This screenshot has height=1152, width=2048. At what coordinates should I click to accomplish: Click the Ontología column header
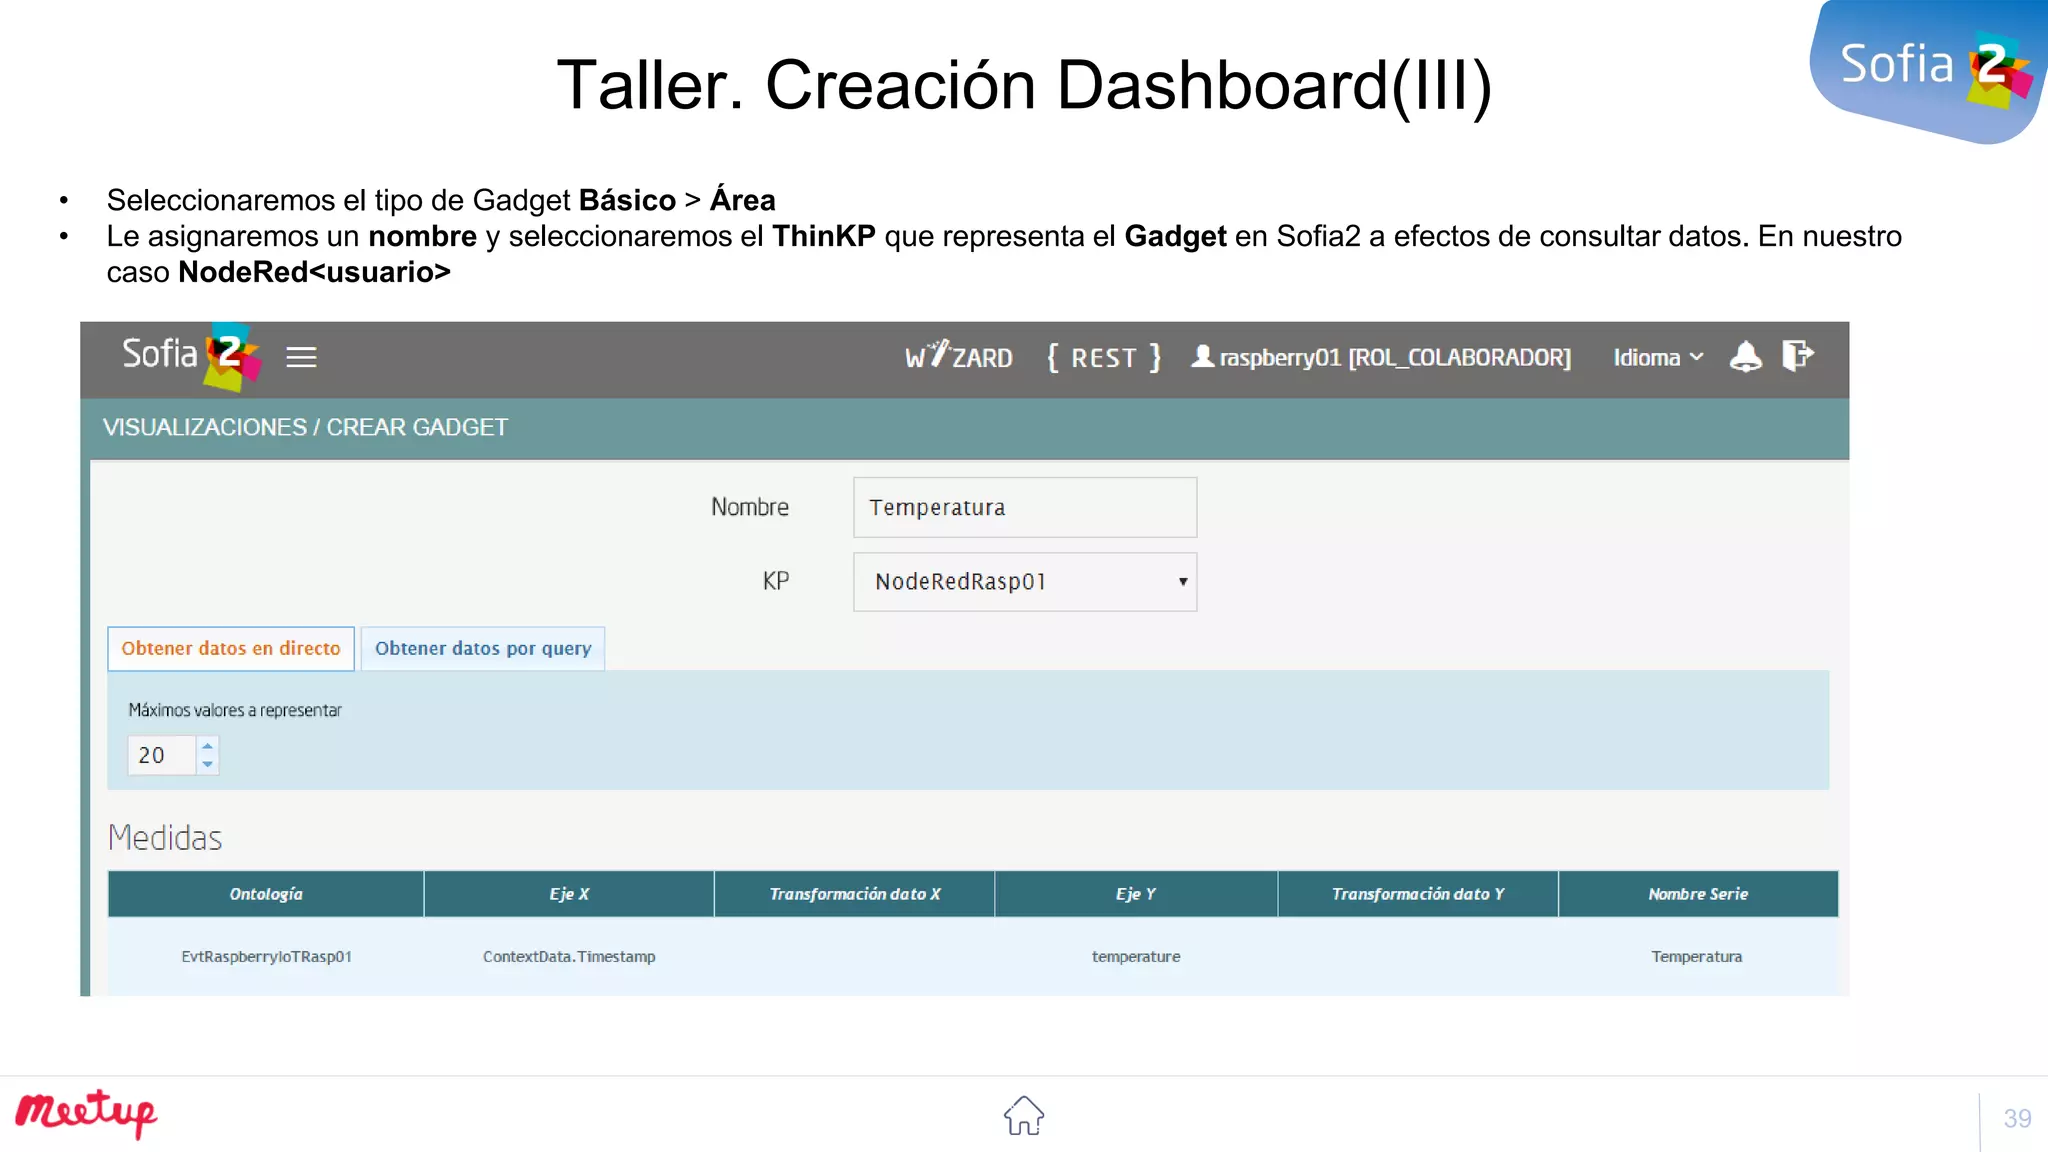[x=266, y=894]
